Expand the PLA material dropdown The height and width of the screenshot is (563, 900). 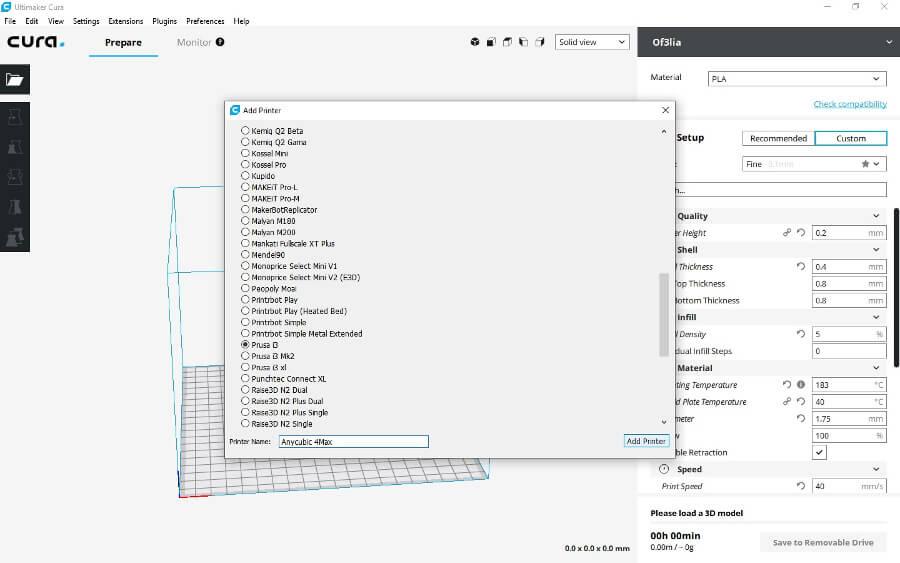pos(796,79)
